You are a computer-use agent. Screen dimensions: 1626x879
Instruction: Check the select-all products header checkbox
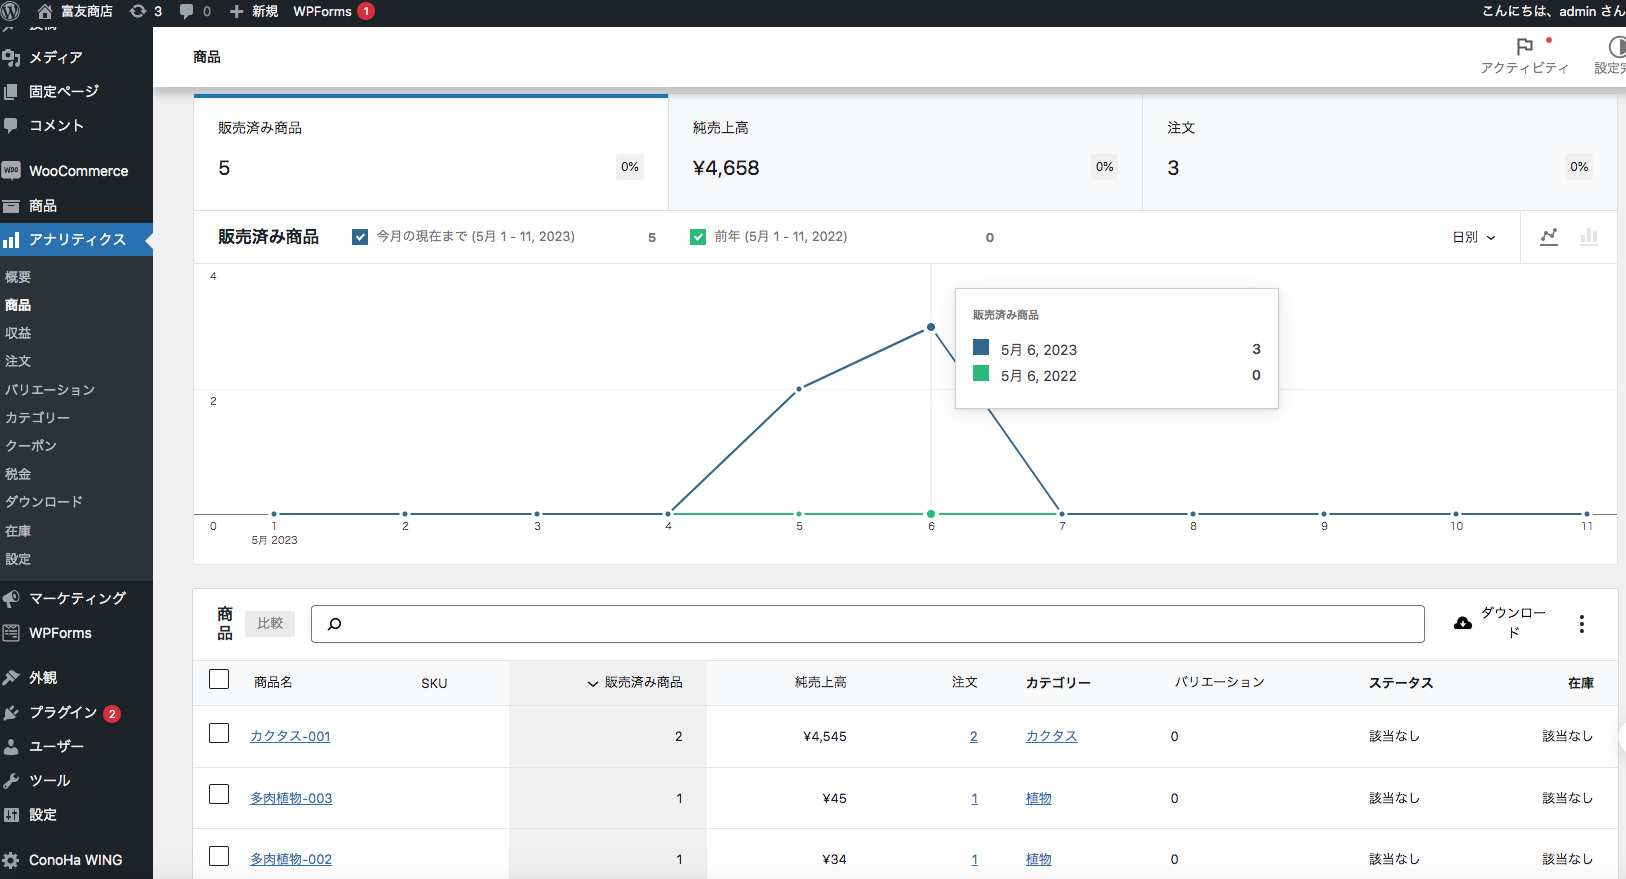coord(219,680)
